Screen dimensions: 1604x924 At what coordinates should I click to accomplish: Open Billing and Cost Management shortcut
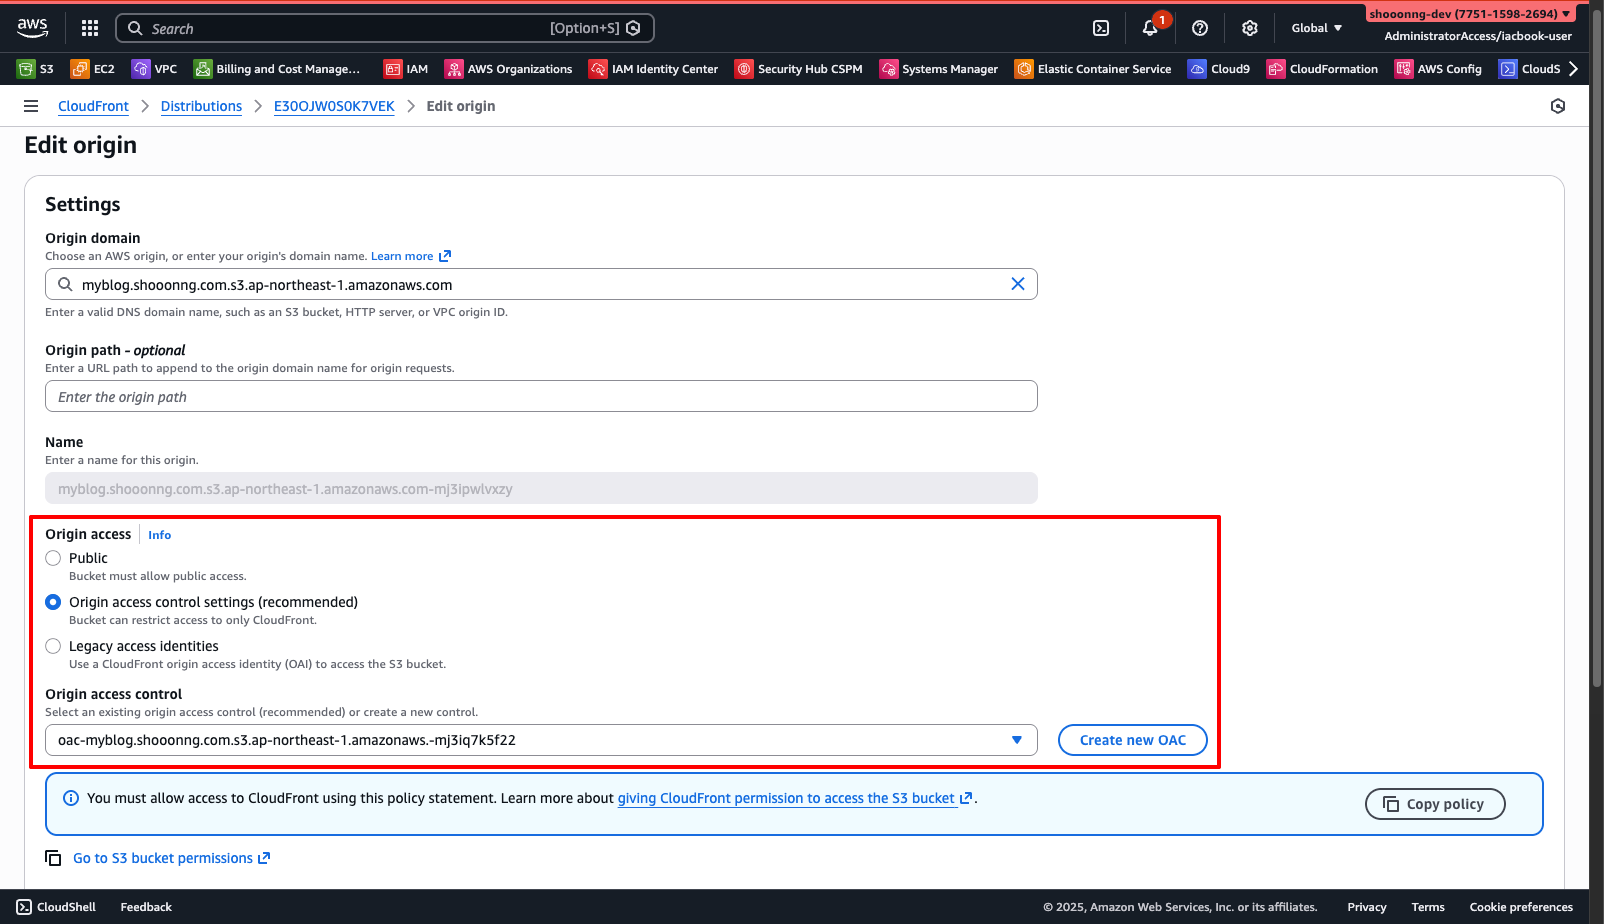[x=277, y=69]
